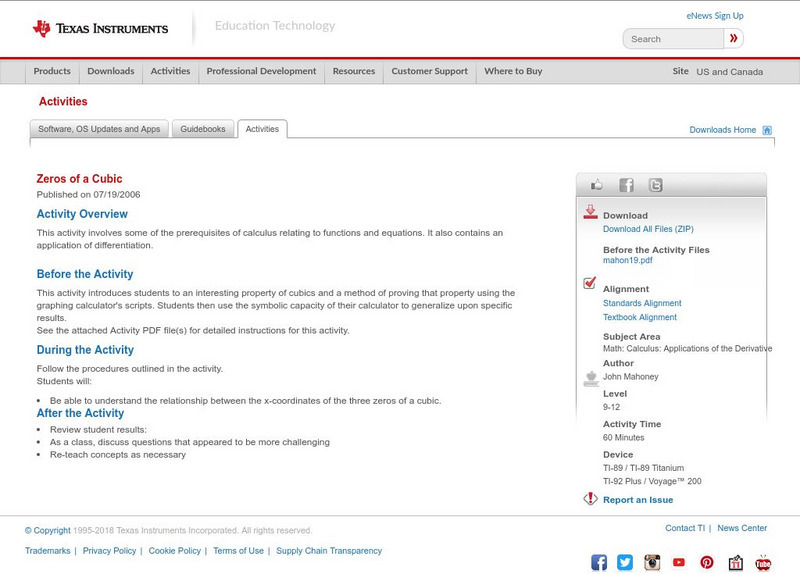Open the footer TI Tube icon
This screenshot has height=574, width=800.
click(763, 562)
